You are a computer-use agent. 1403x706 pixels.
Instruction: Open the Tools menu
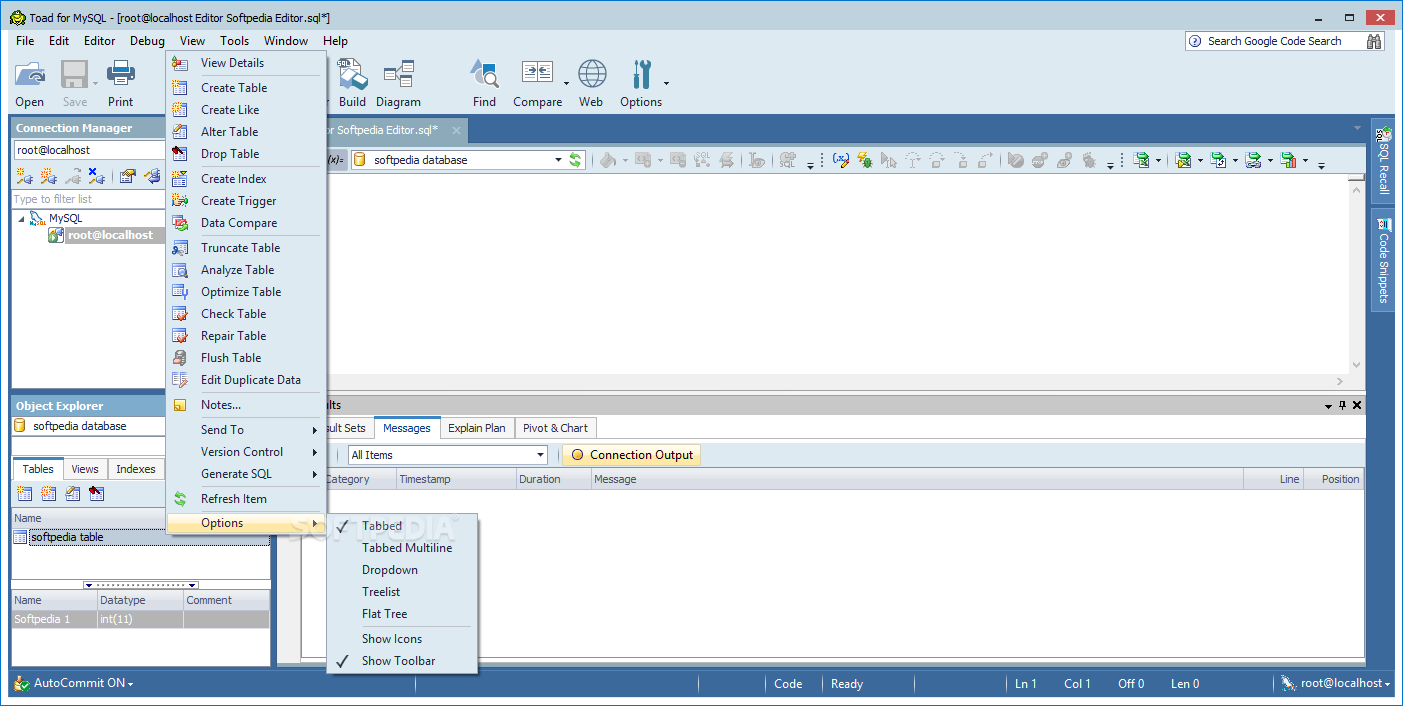[235, 41]
